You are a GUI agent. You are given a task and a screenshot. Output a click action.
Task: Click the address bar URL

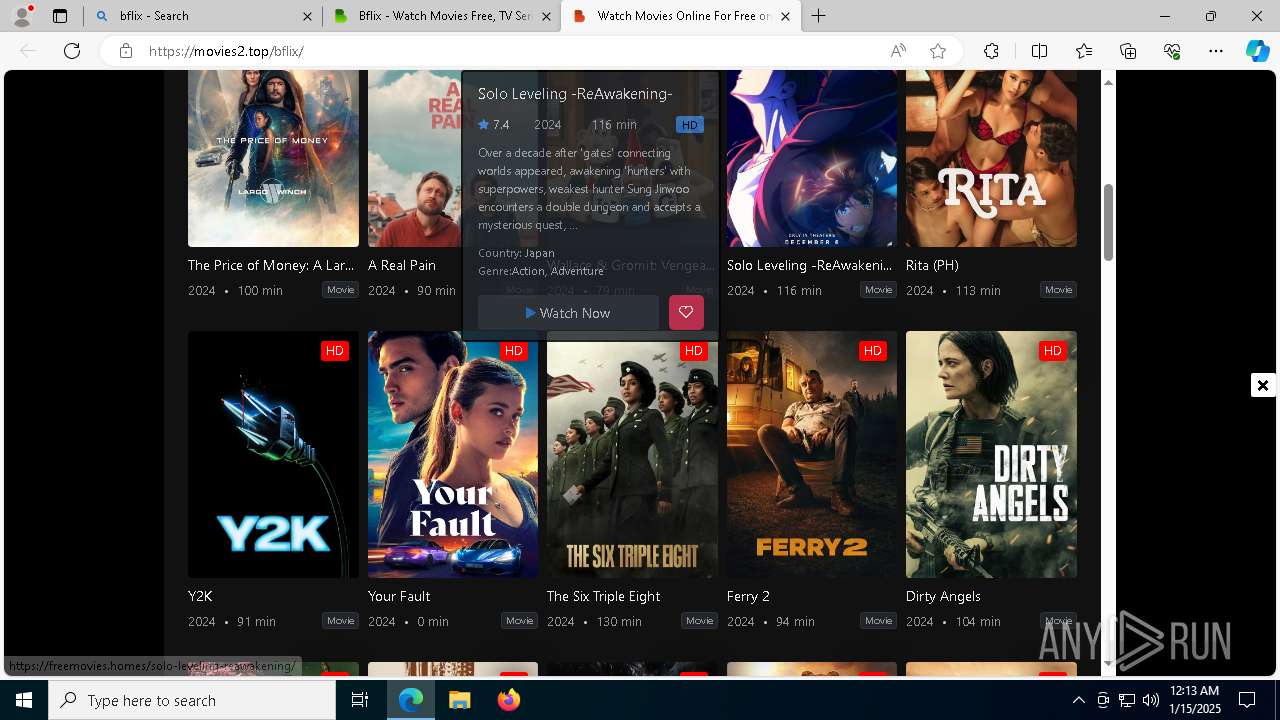(226, 51)
